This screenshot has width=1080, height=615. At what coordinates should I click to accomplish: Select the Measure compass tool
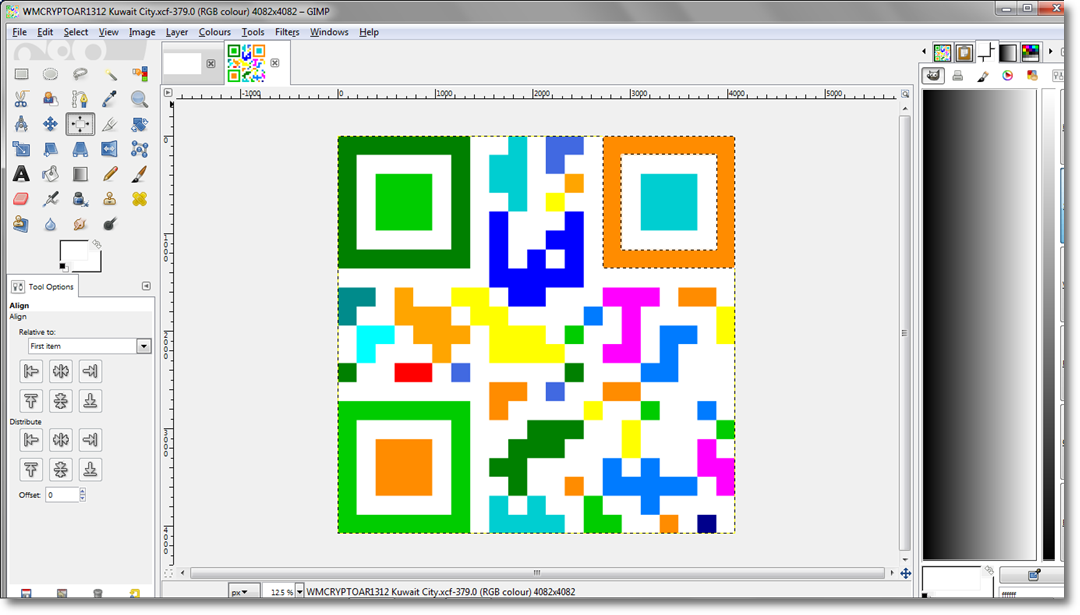click(x=21, y=124)
